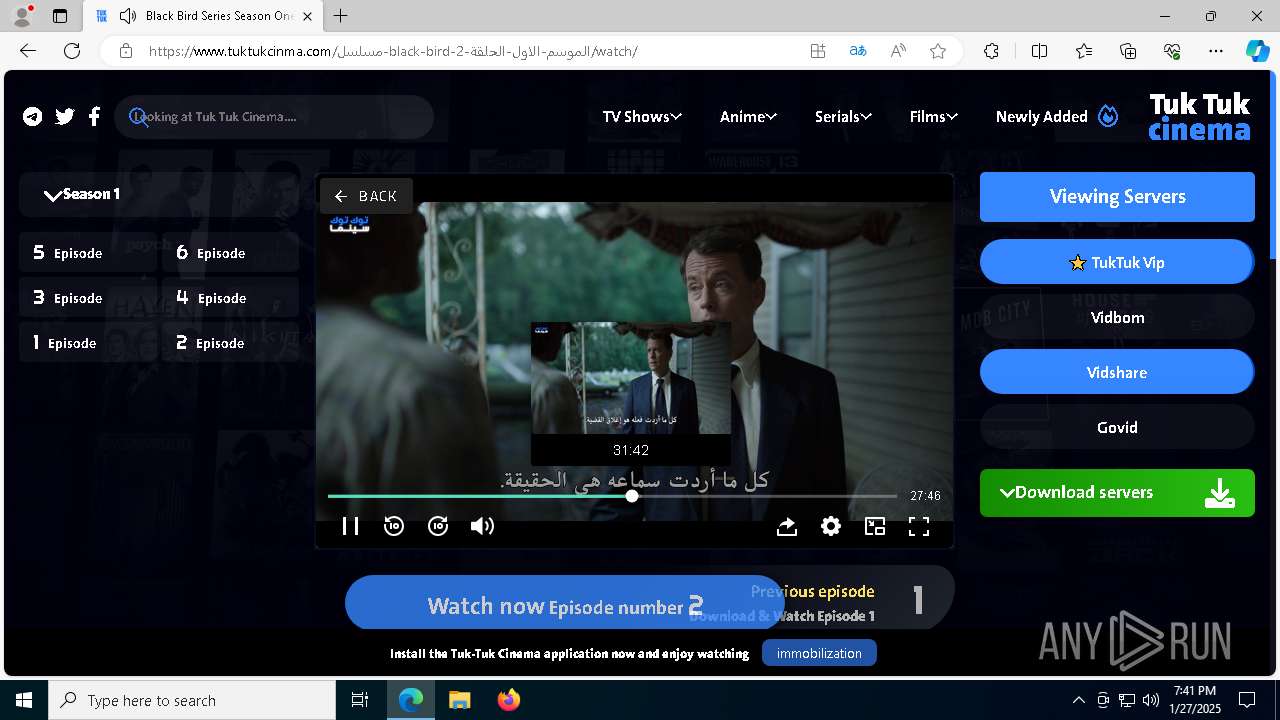Click the Tuk Tuk Cinema logo

(x=1199, y=117)
